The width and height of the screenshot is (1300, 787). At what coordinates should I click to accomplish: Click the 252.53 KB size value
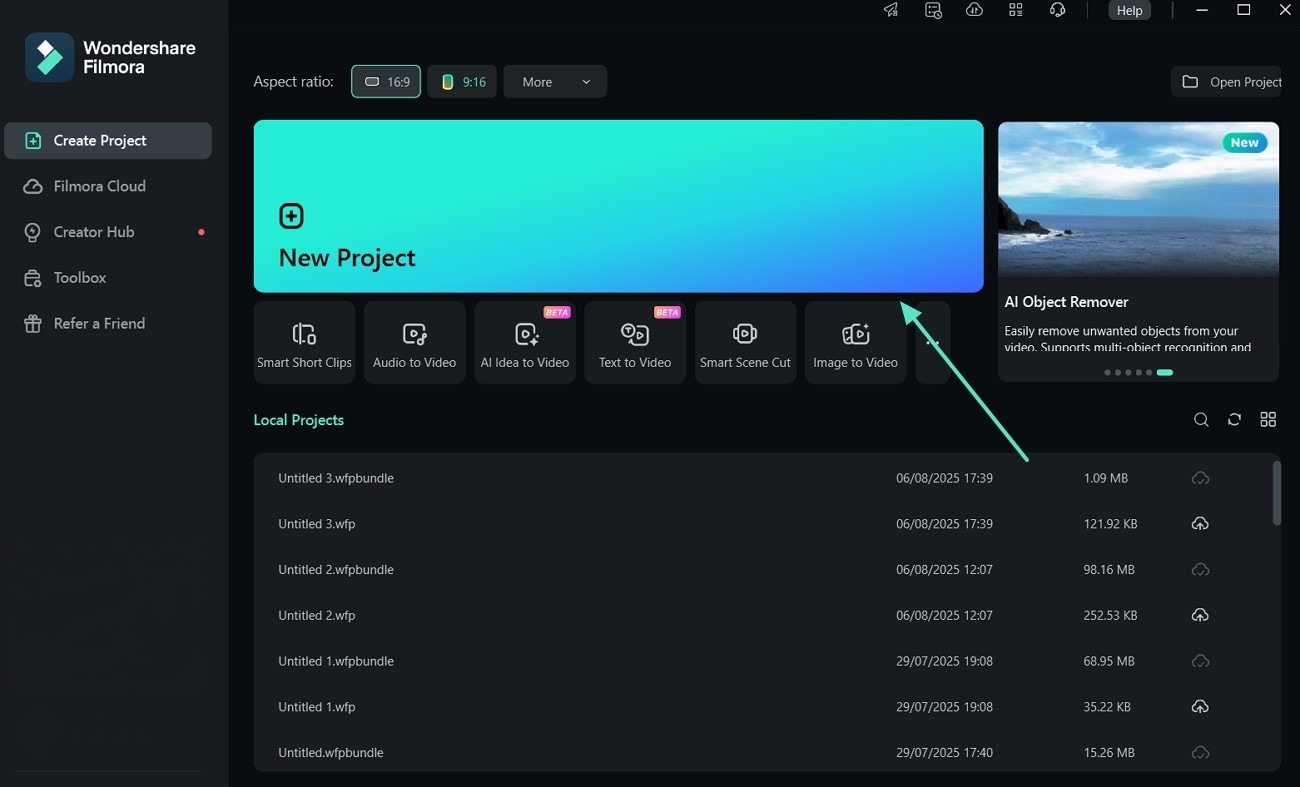pos(1110,616)
